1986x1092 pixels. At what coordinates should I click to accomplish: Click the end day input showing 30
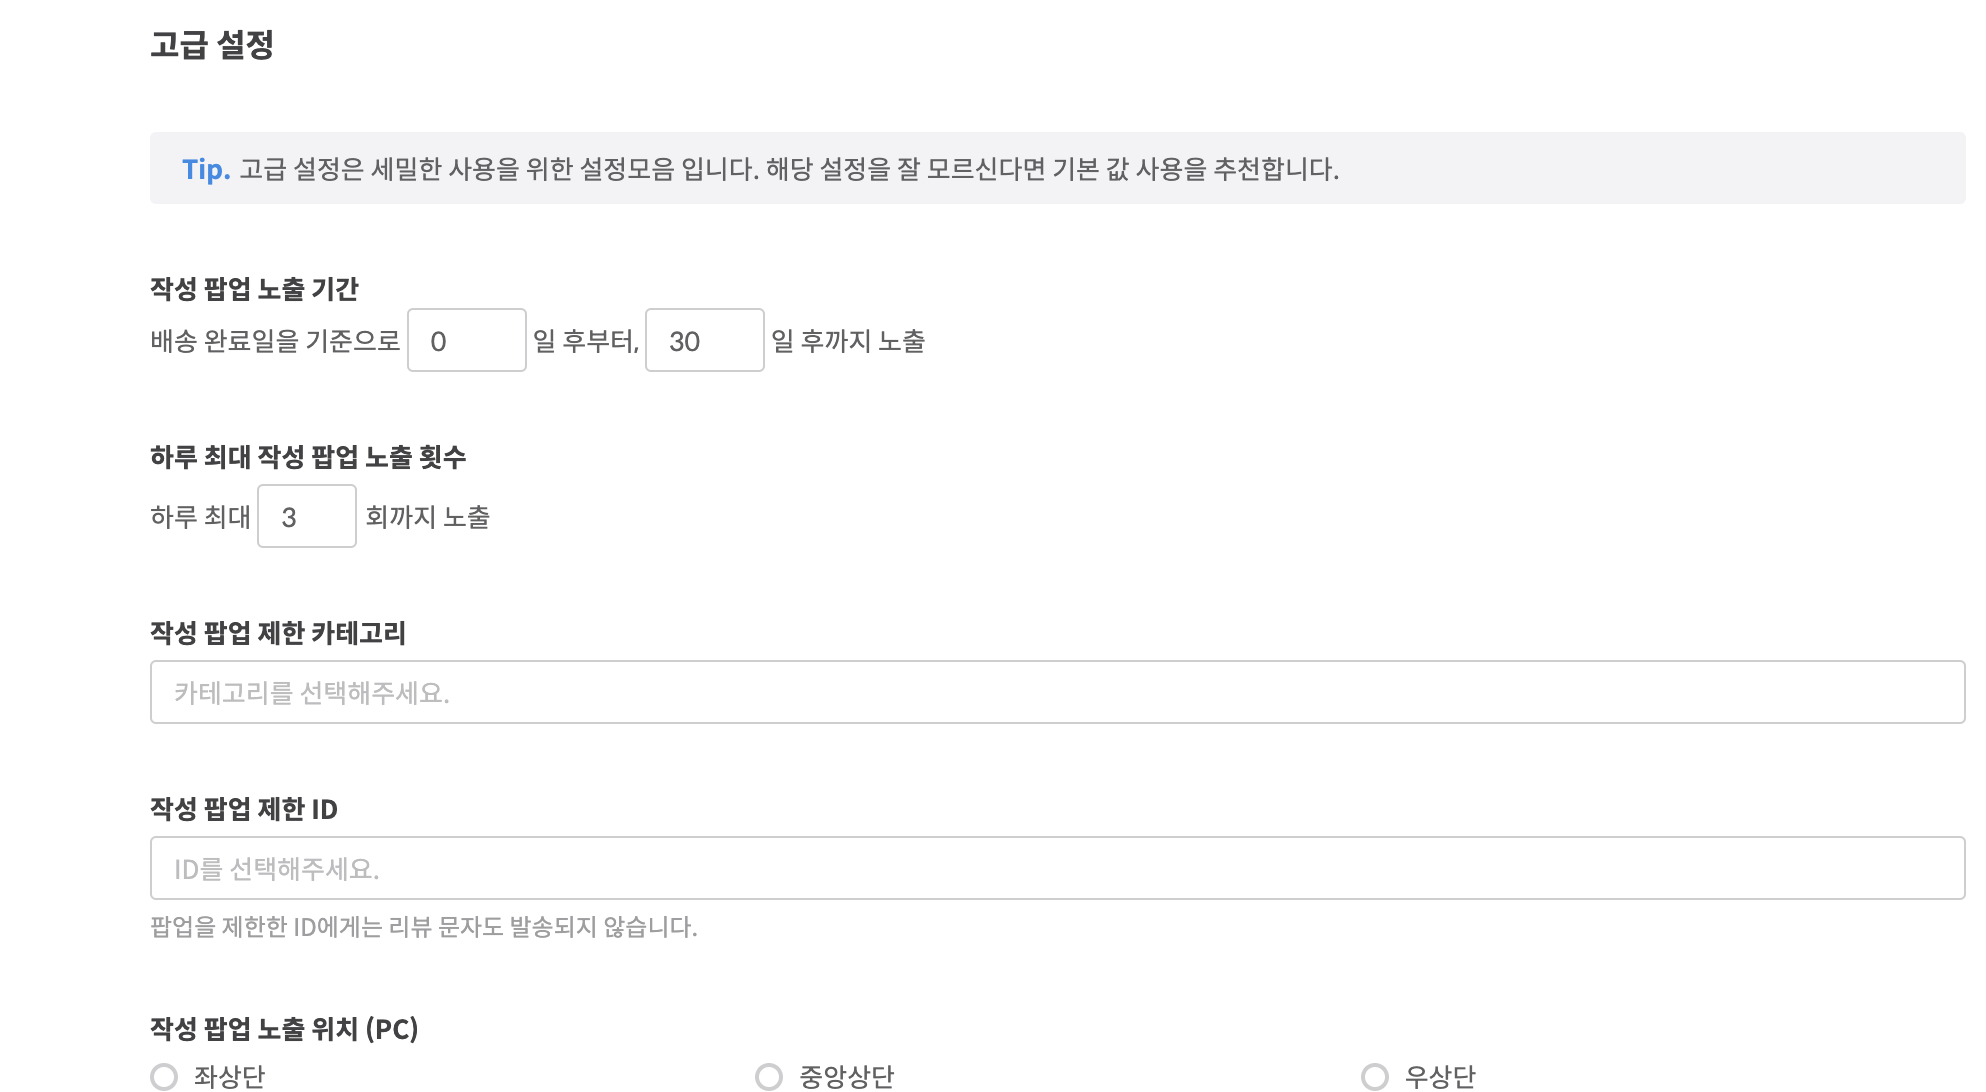704,341
